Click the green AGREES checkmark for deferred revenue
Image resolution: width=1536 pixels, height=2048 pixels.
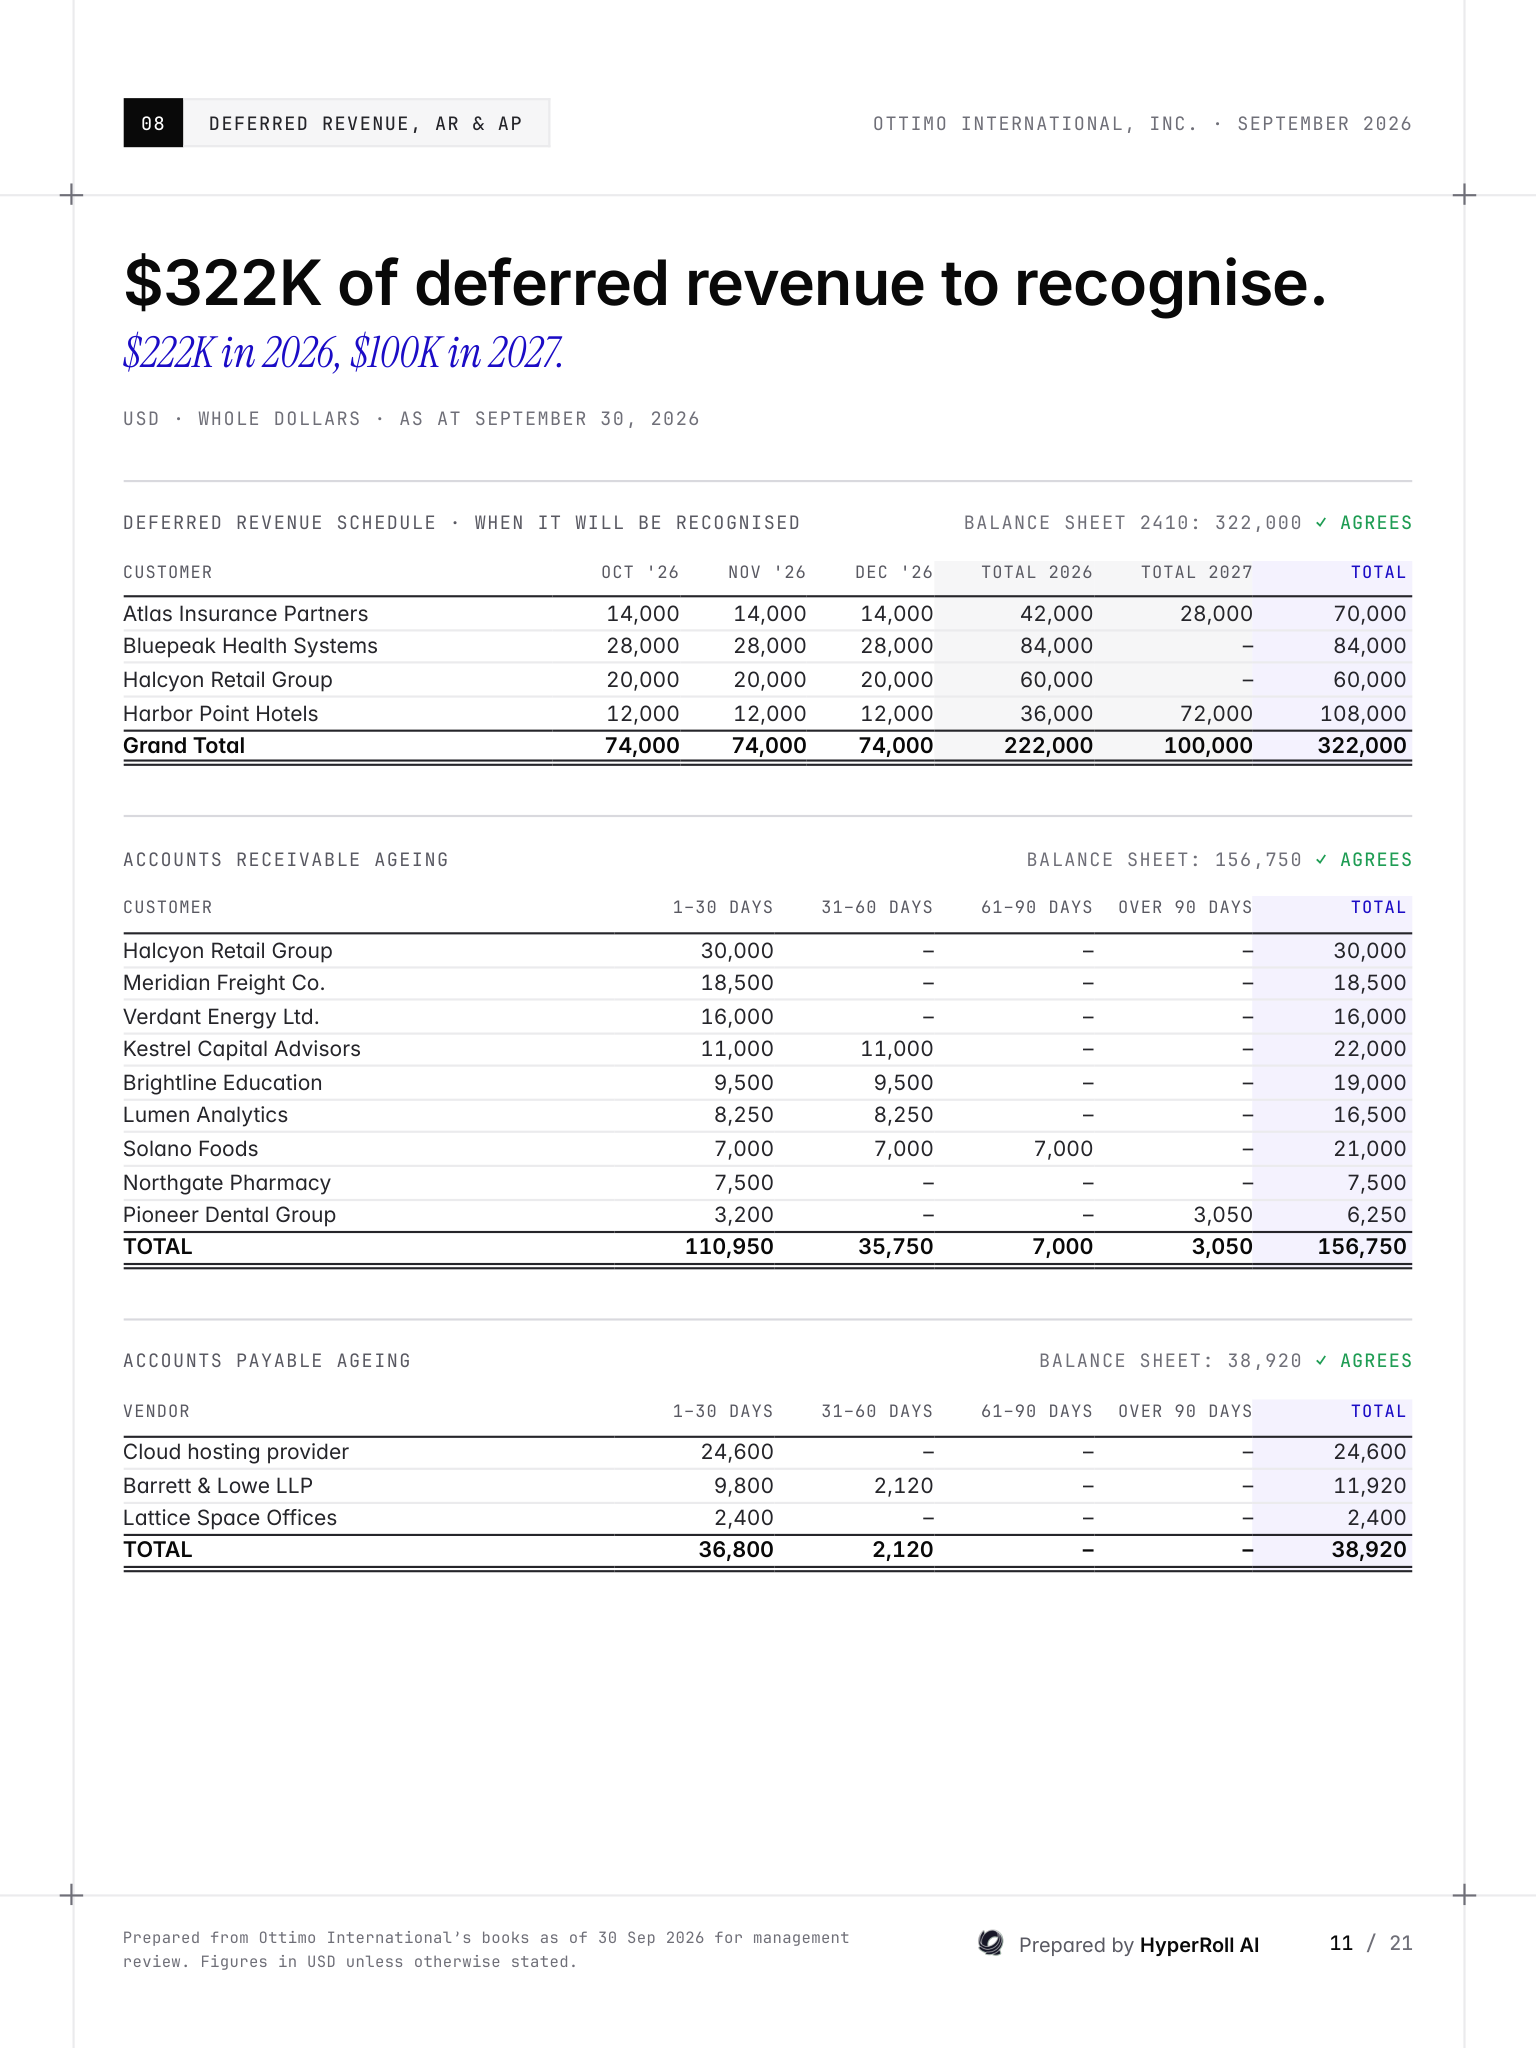coord(1321,523)
